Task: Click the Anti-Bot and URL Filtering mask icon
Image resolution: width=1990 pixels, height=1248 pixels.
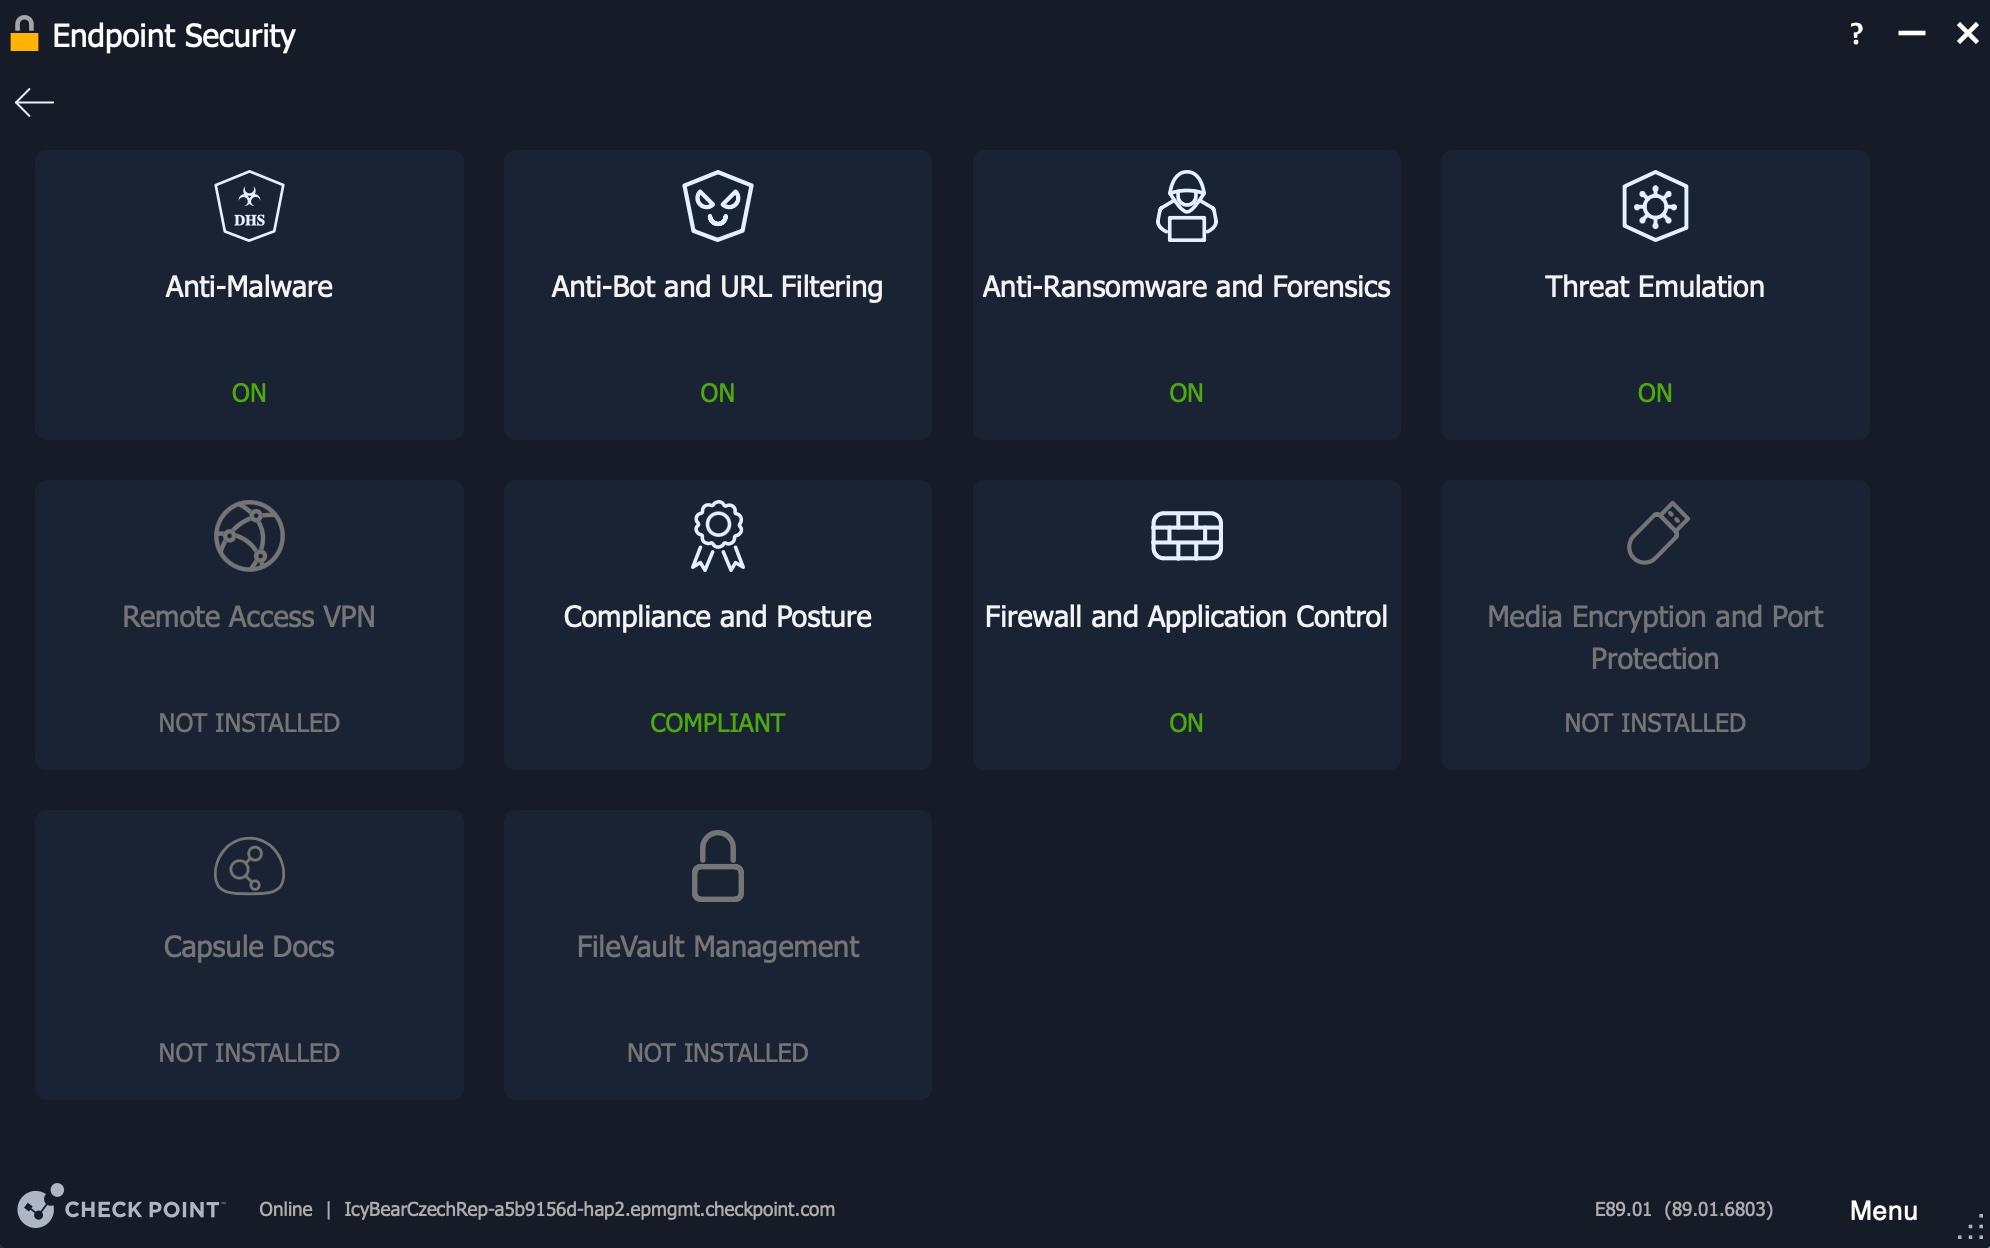Action: click(717, 206)
